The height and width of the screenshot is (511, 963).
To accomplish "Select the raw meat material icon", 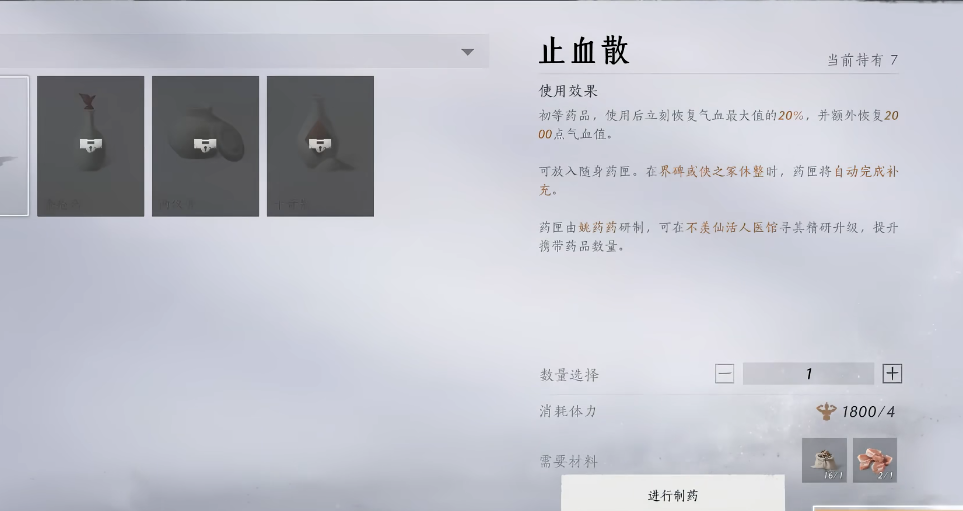I will pyautogui.click(x=875, y=460).
